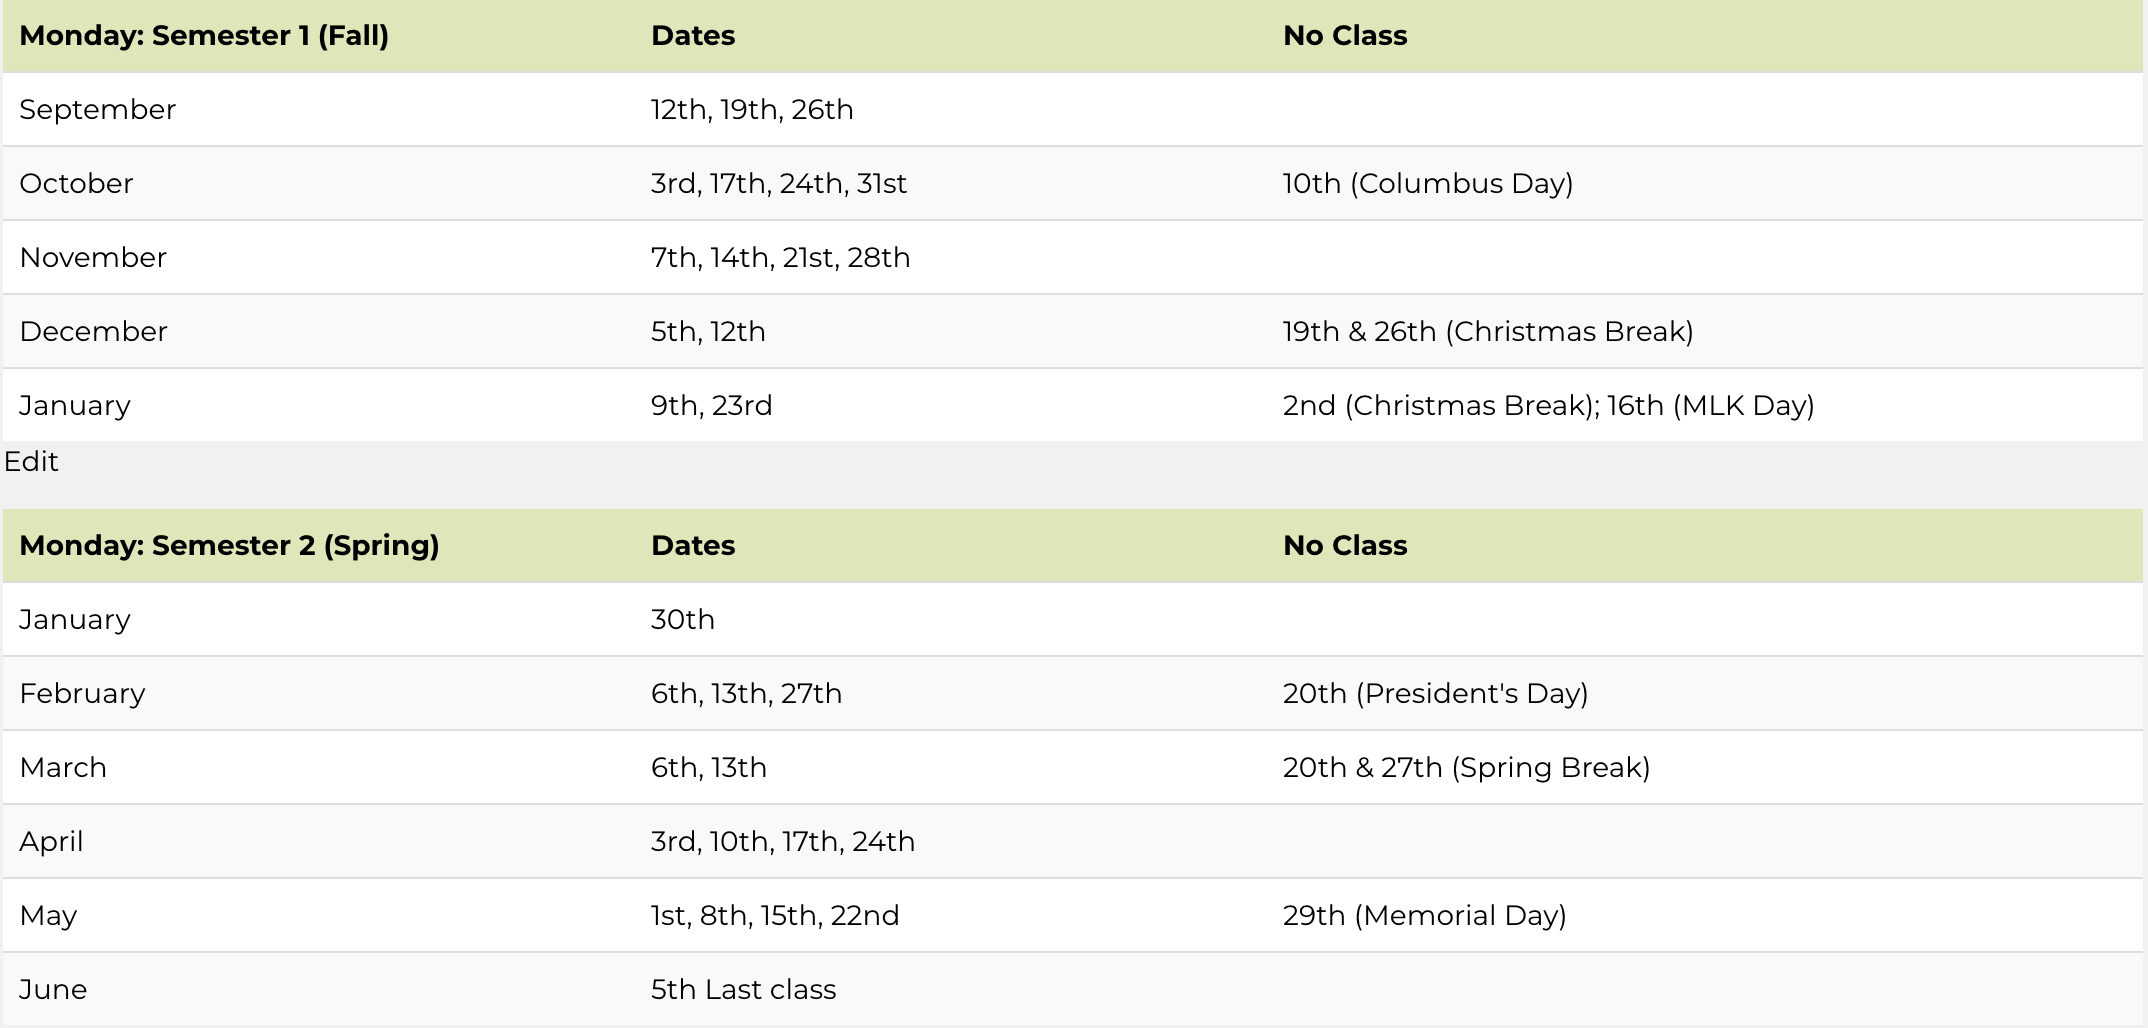Select the April dates 3rd, 10th, 17th, 24th

coord(783,842)
